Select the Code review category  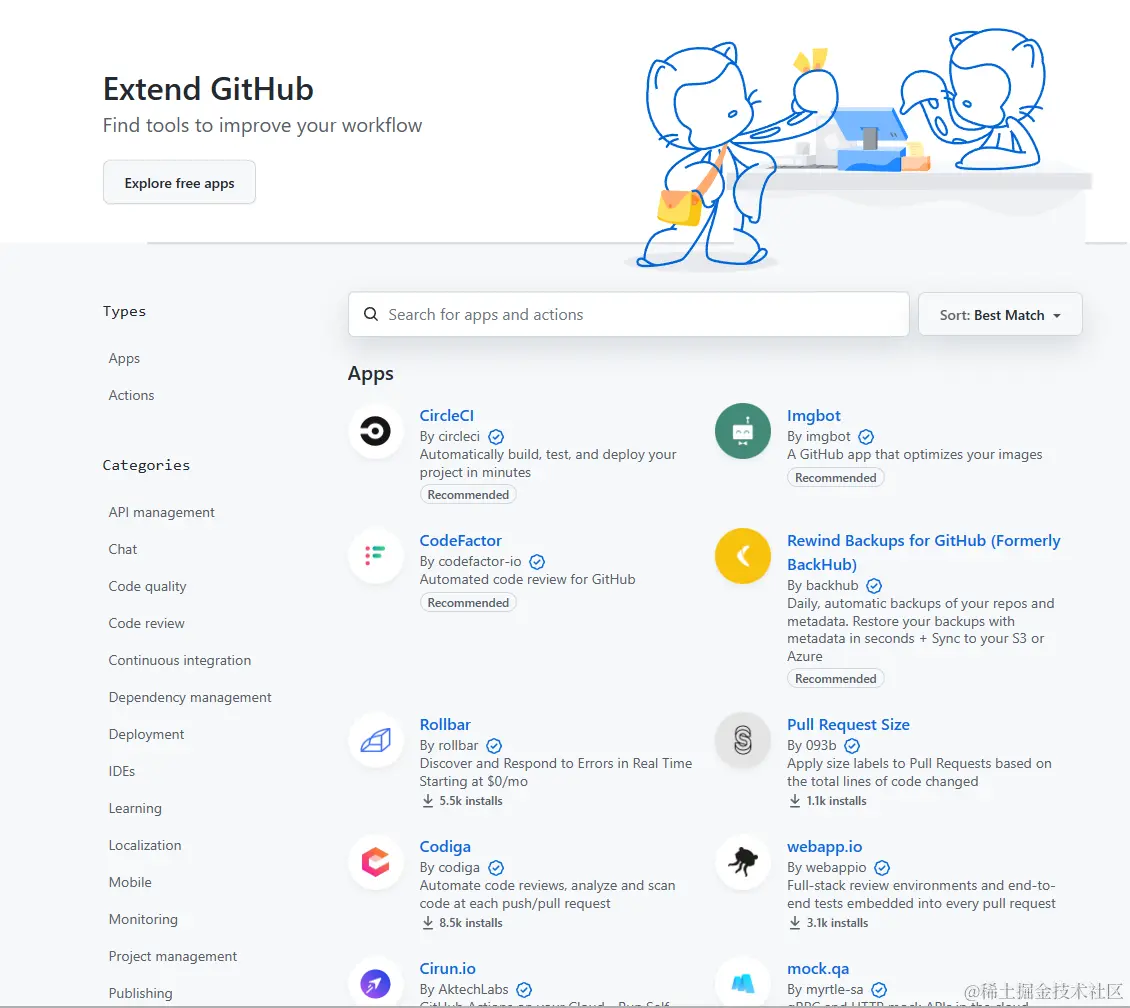pos(146,623)
